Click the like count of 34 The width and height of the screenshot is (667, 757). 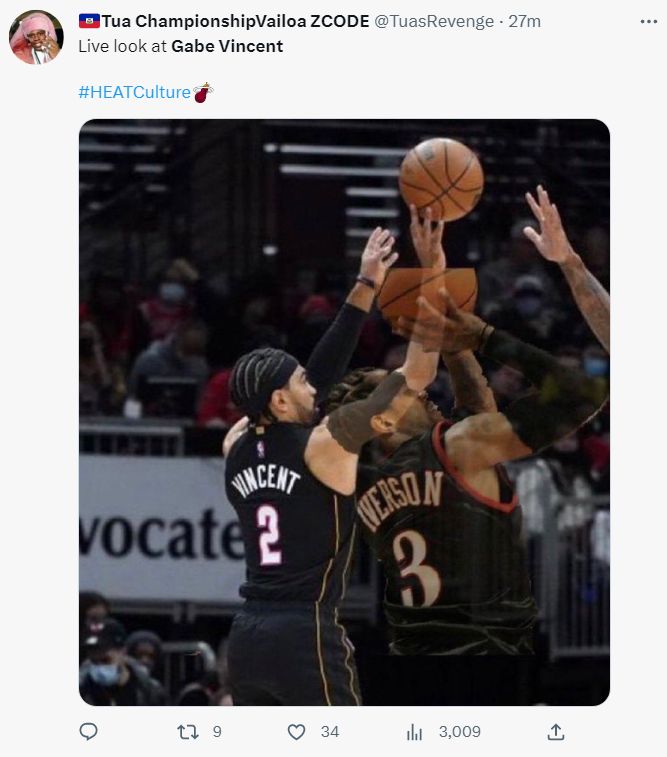click(330, 732)
